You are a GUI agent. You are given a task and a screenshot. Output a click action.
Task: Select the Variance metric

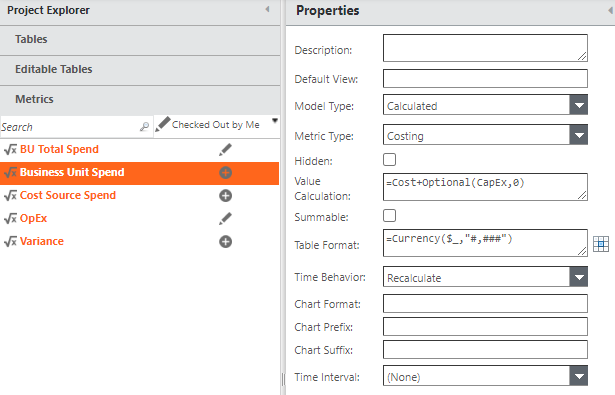coord(42,241)
